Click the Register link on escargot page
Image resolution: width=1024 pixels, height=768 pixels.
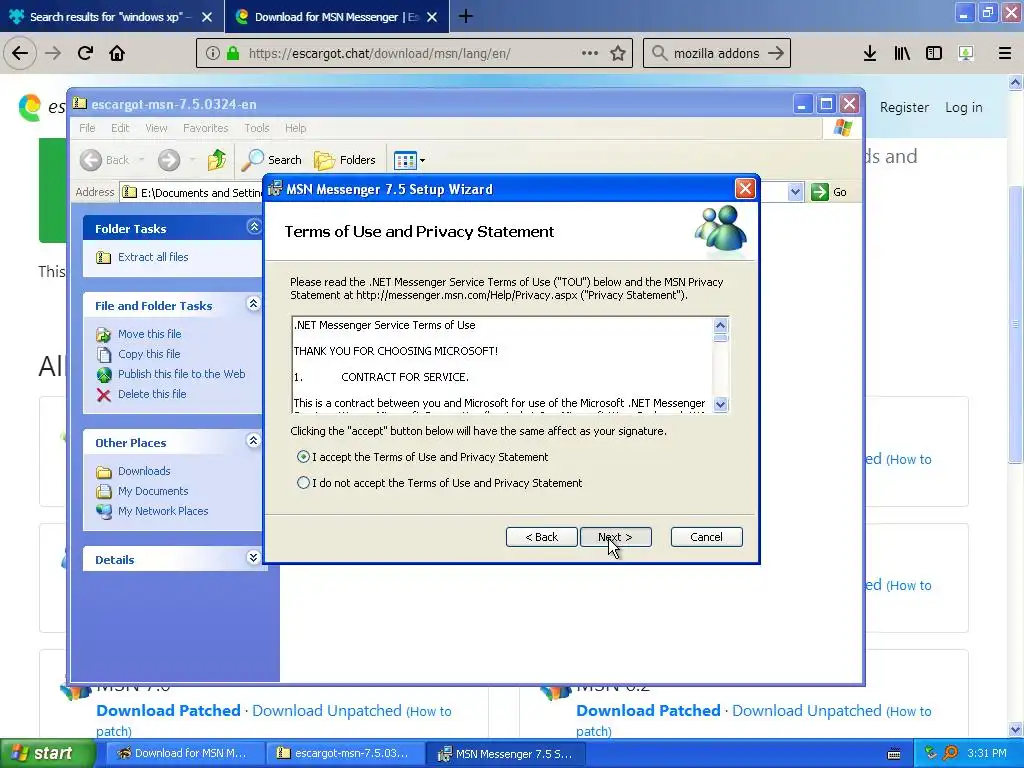point(904,107)
